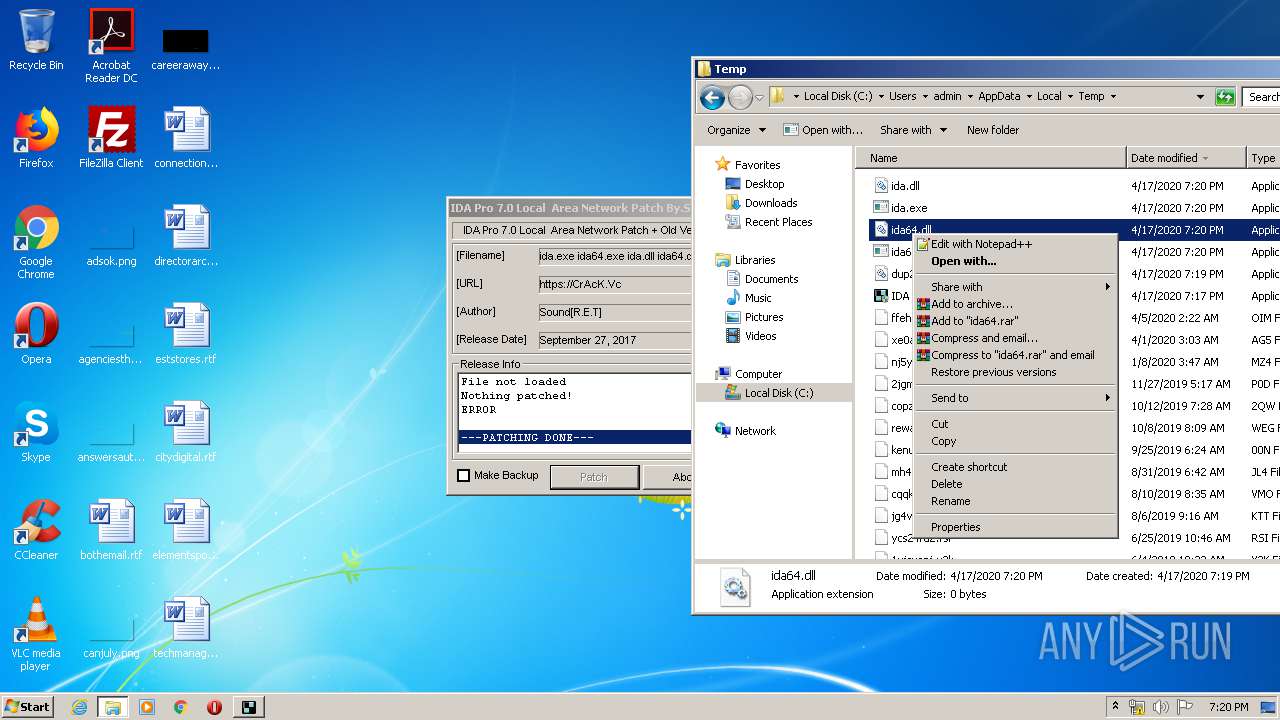This screenshot has width=1280, height=720.
Task: Open Windows Media Player from taskbar
Action: [147, 707]
